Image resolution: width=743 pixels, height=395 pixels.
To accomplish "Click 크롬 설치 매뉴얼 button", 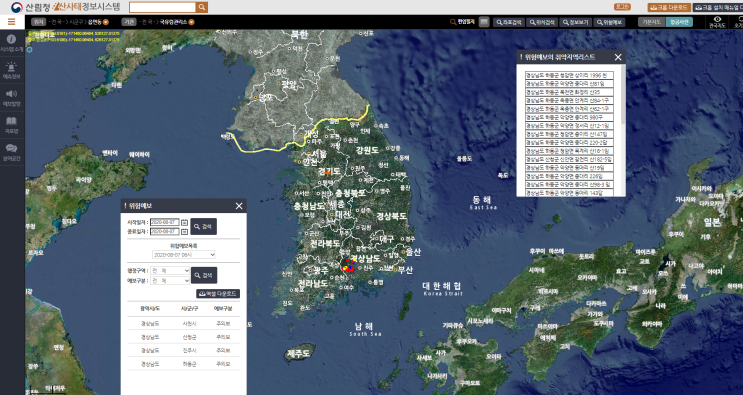I will (x=718, y=7).
